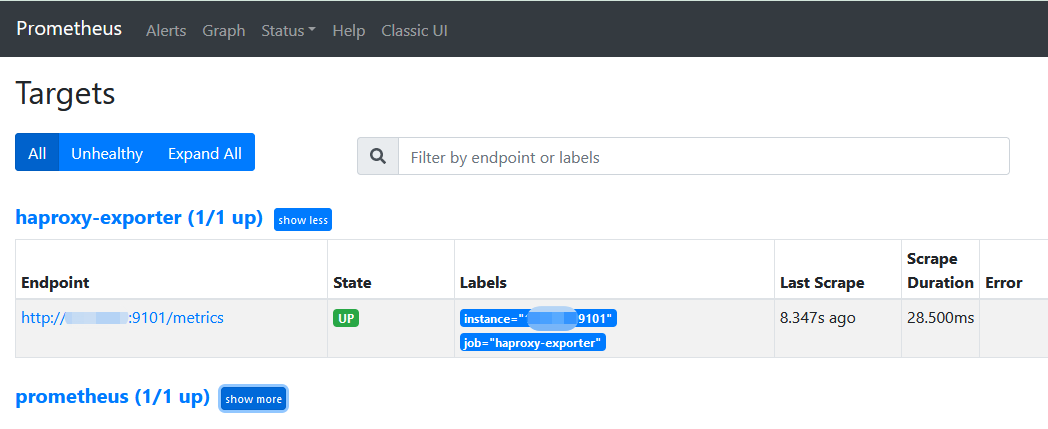Click the search magnifier icon
This screenshot has height=429, width=1048.
[x=378, y=156]
